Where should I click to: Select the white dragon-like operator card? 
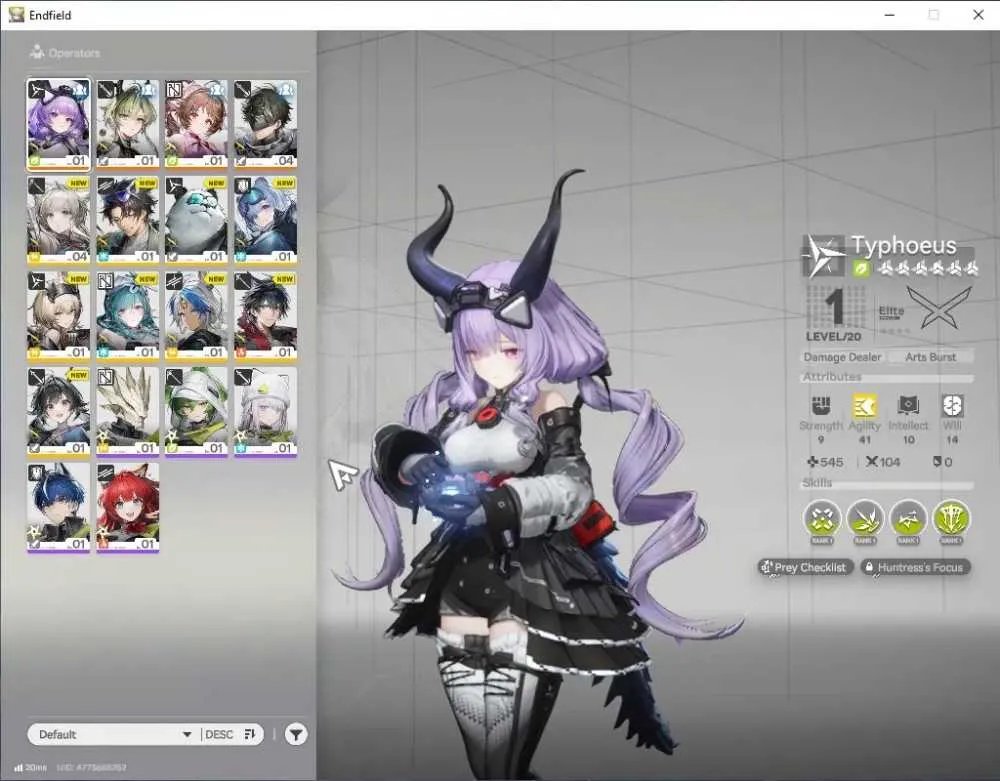[x=128, y=412]
